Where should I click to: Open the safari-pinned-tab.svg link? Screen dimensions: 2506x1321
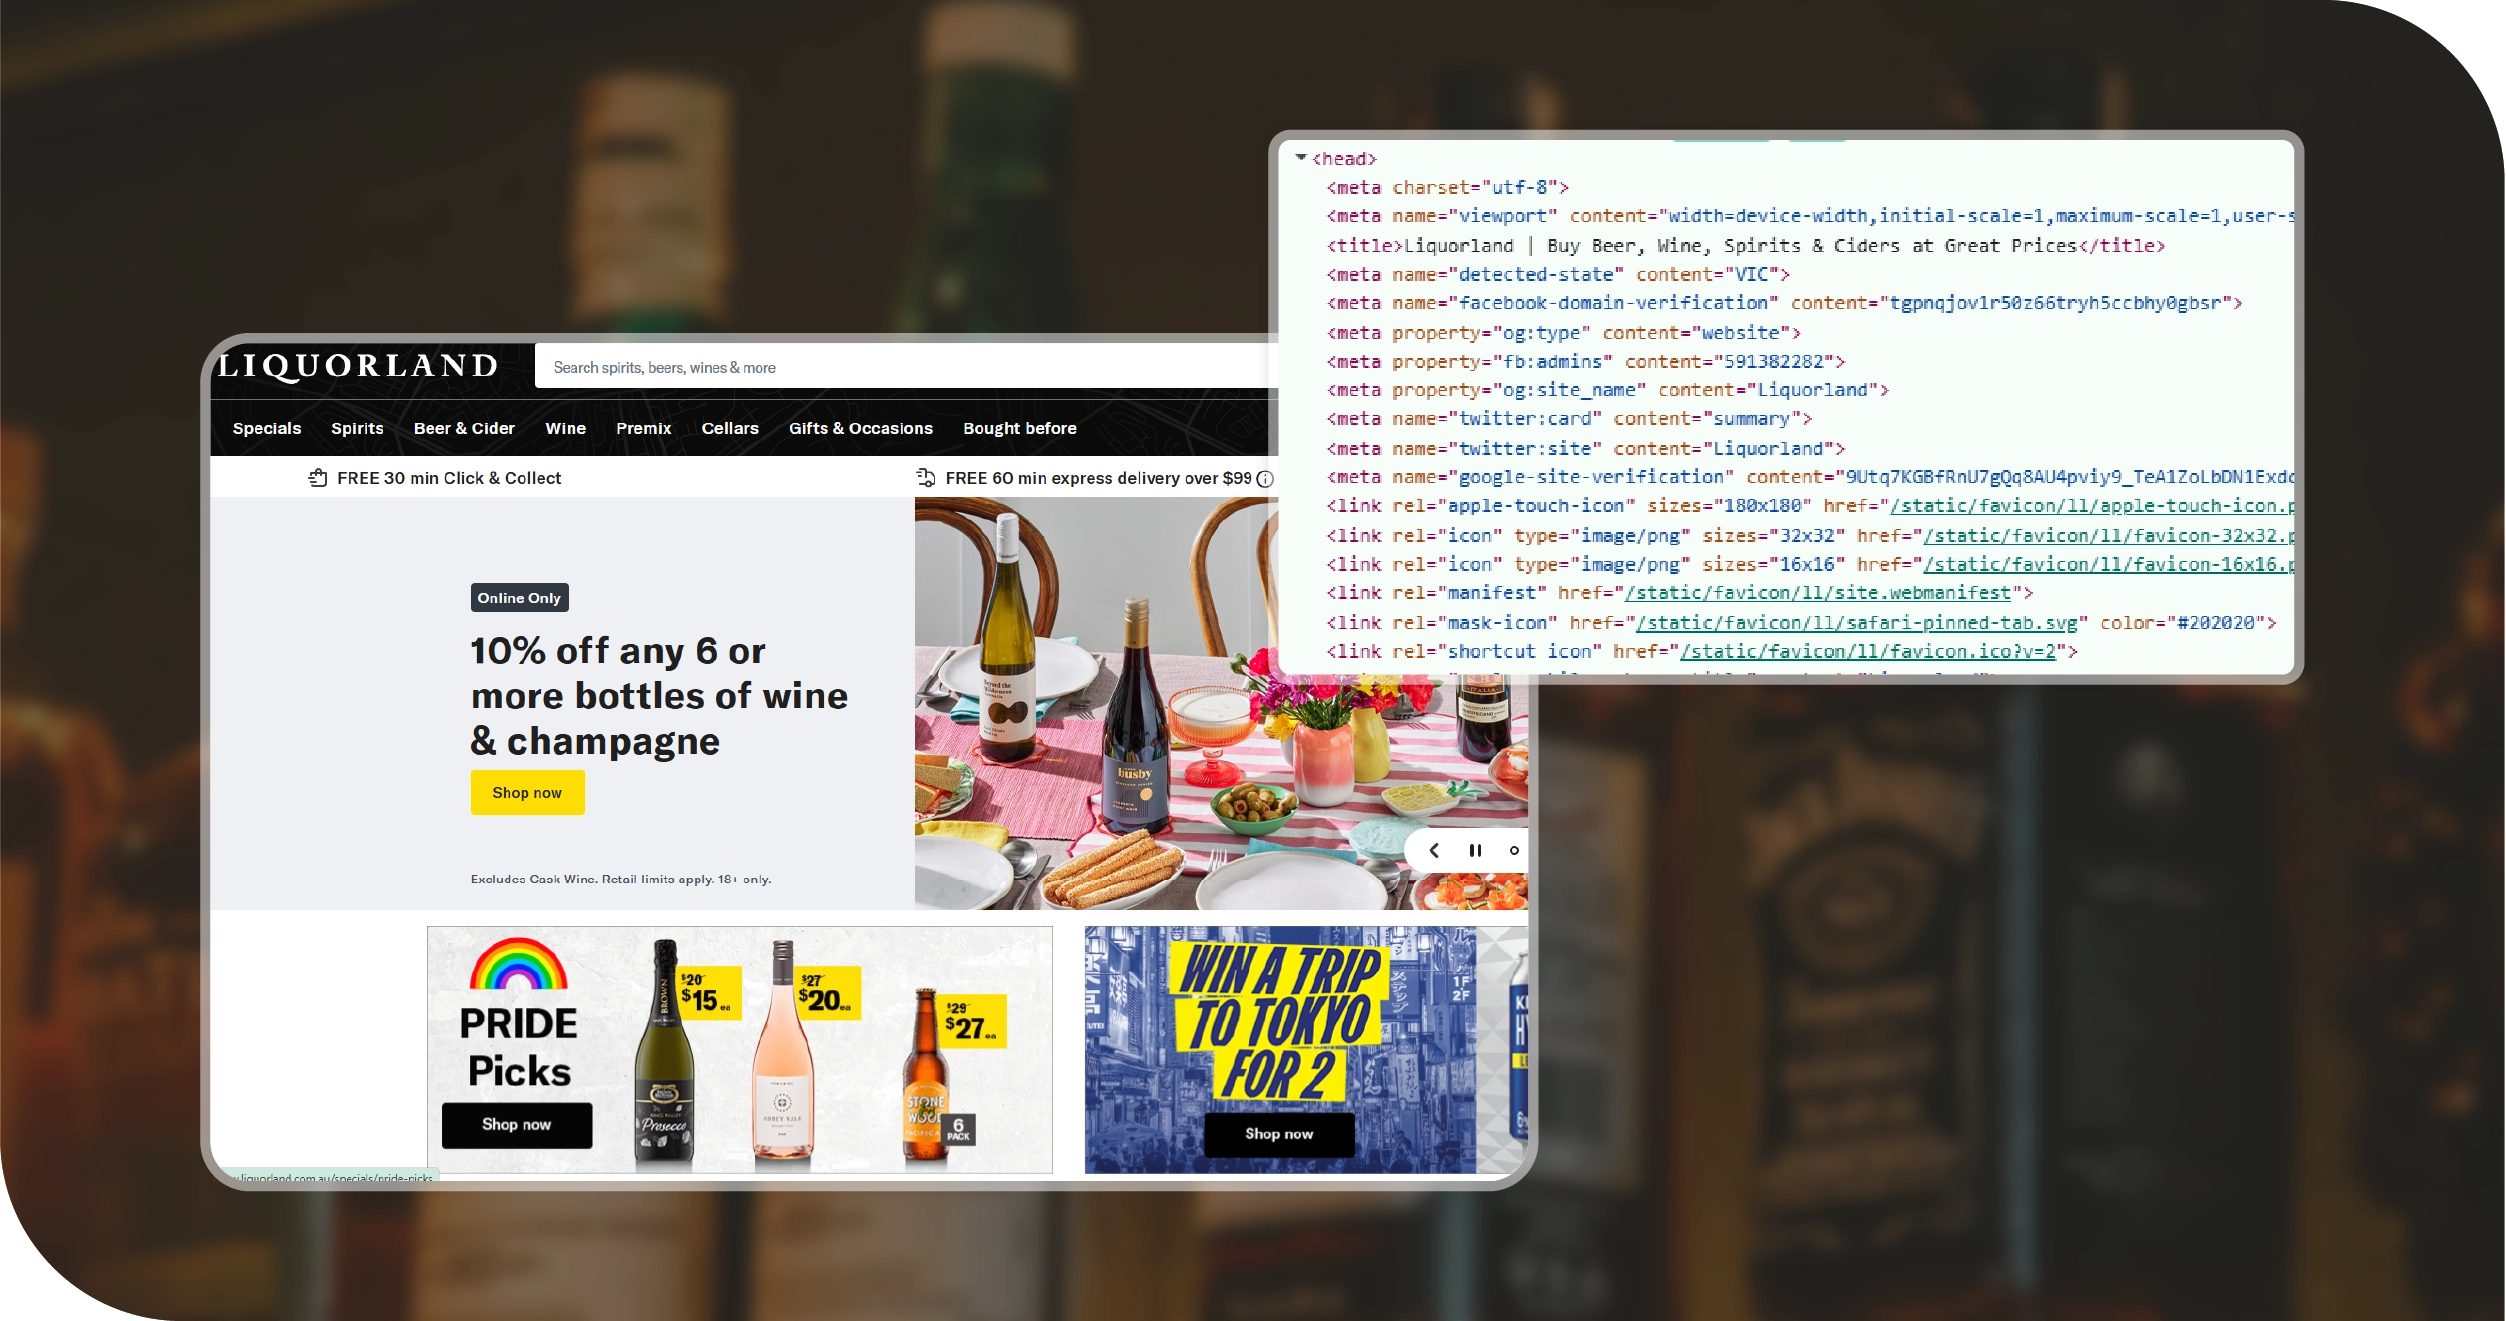coord(1856,623)
